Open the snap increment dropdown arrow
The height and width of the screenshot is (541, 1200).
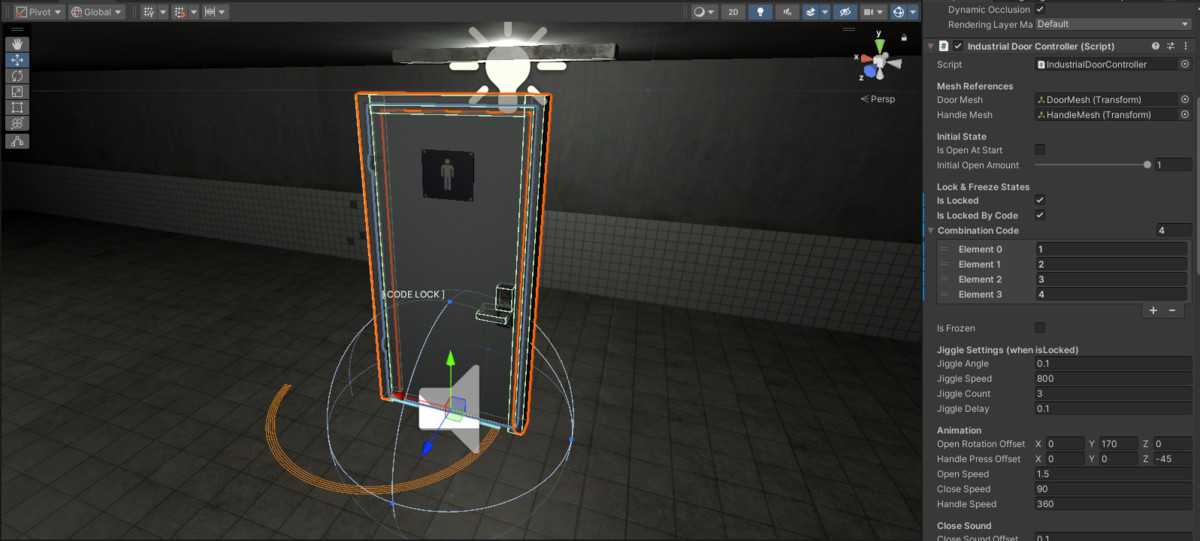222,12
